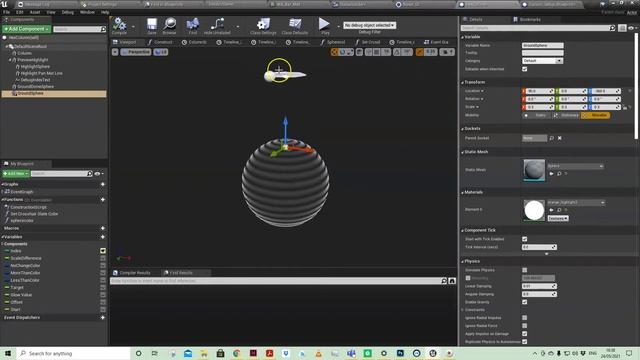The width and height of the screenshot is (640, 360).
Task: Open details property matrix grid icon
Action: pos(622,28)
